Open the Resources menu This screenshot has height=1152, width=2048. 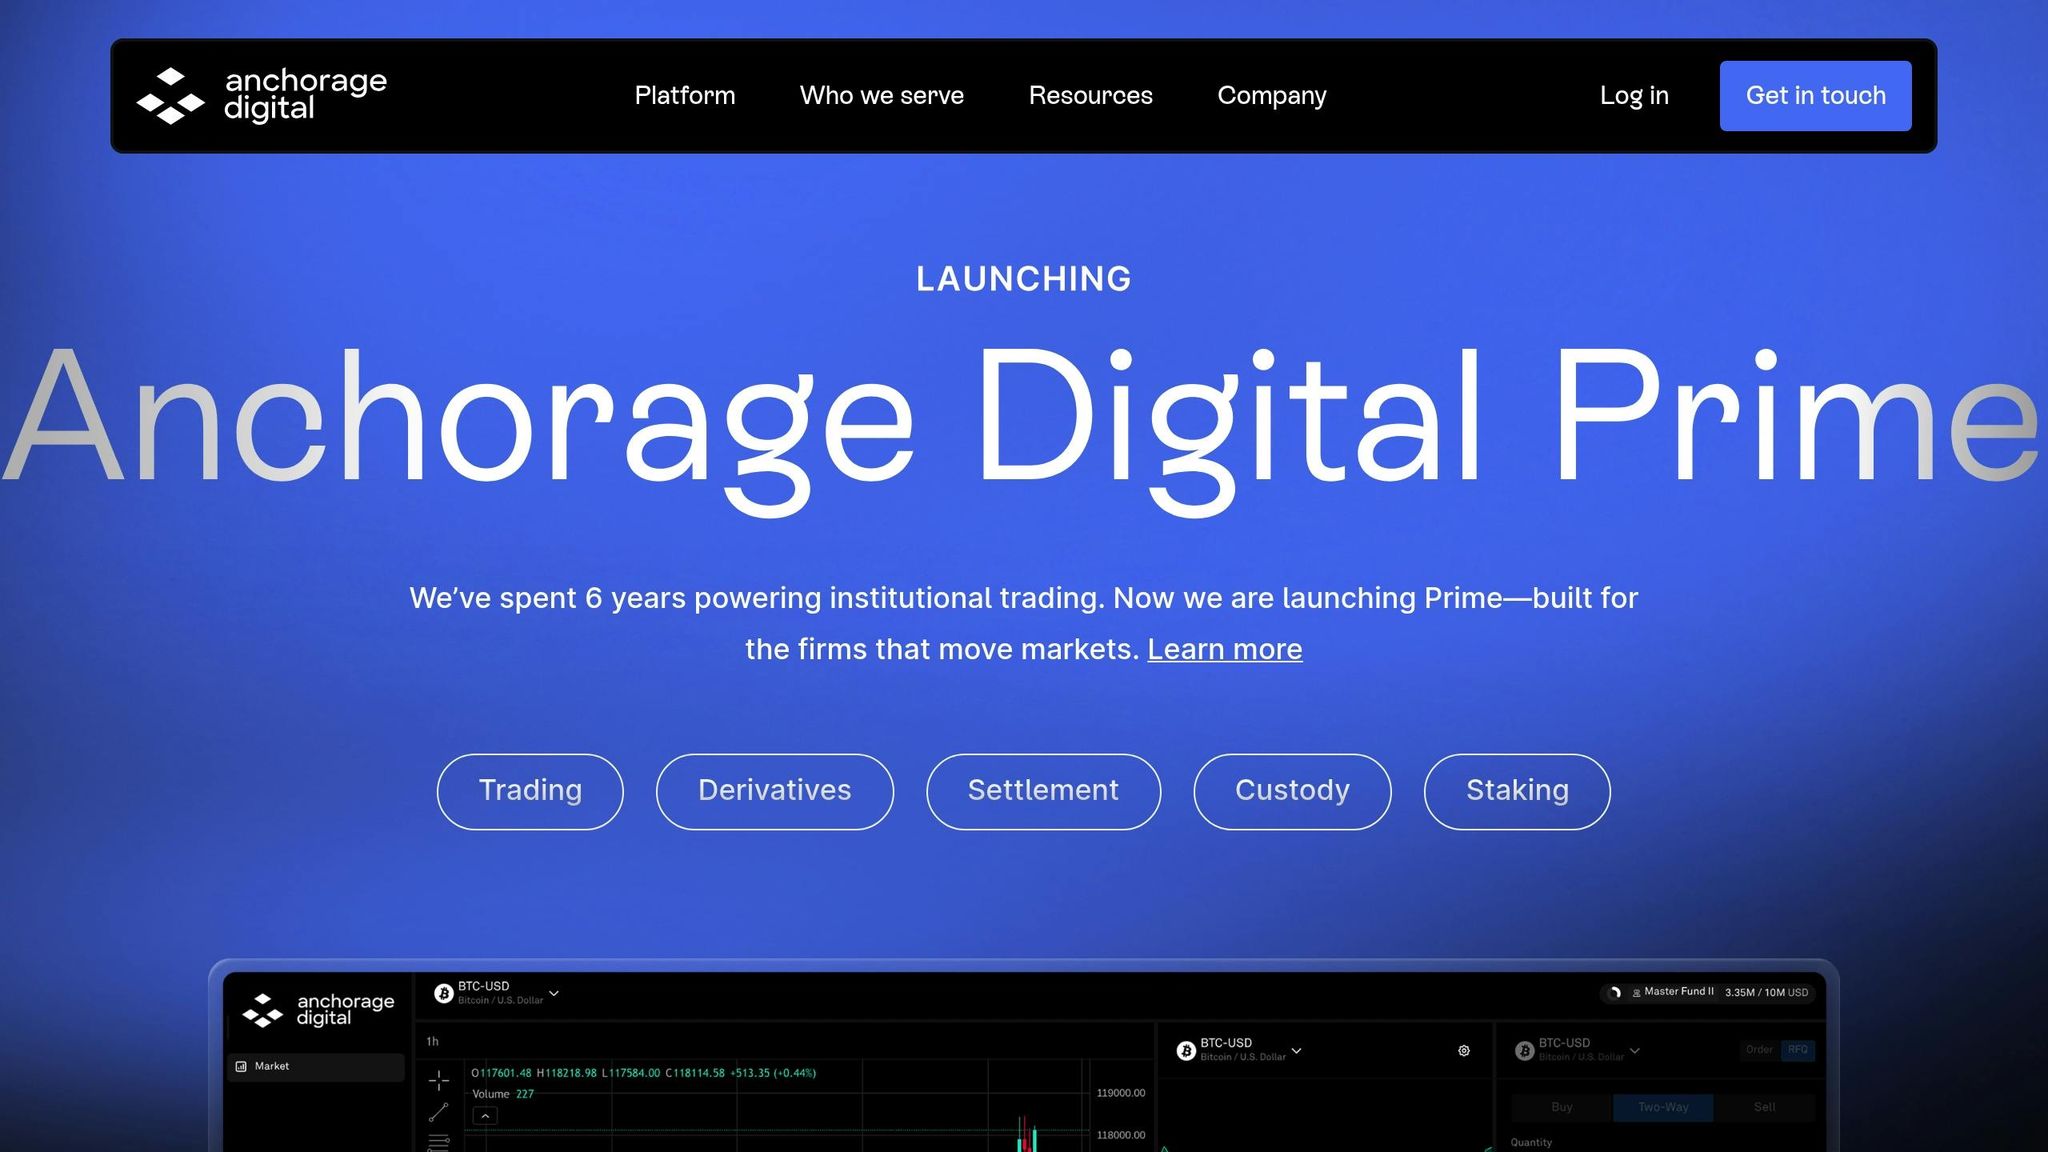click(x=1090, y=95)
